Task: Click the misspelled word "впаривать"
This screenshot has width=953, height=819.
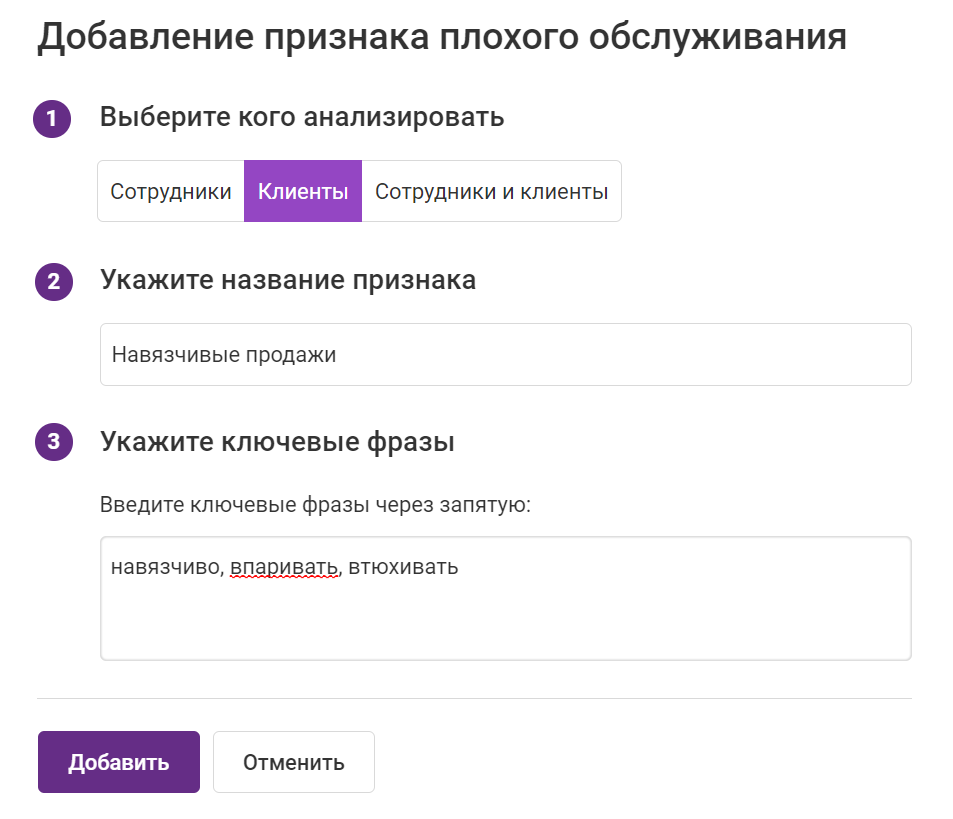Action: 284,568
